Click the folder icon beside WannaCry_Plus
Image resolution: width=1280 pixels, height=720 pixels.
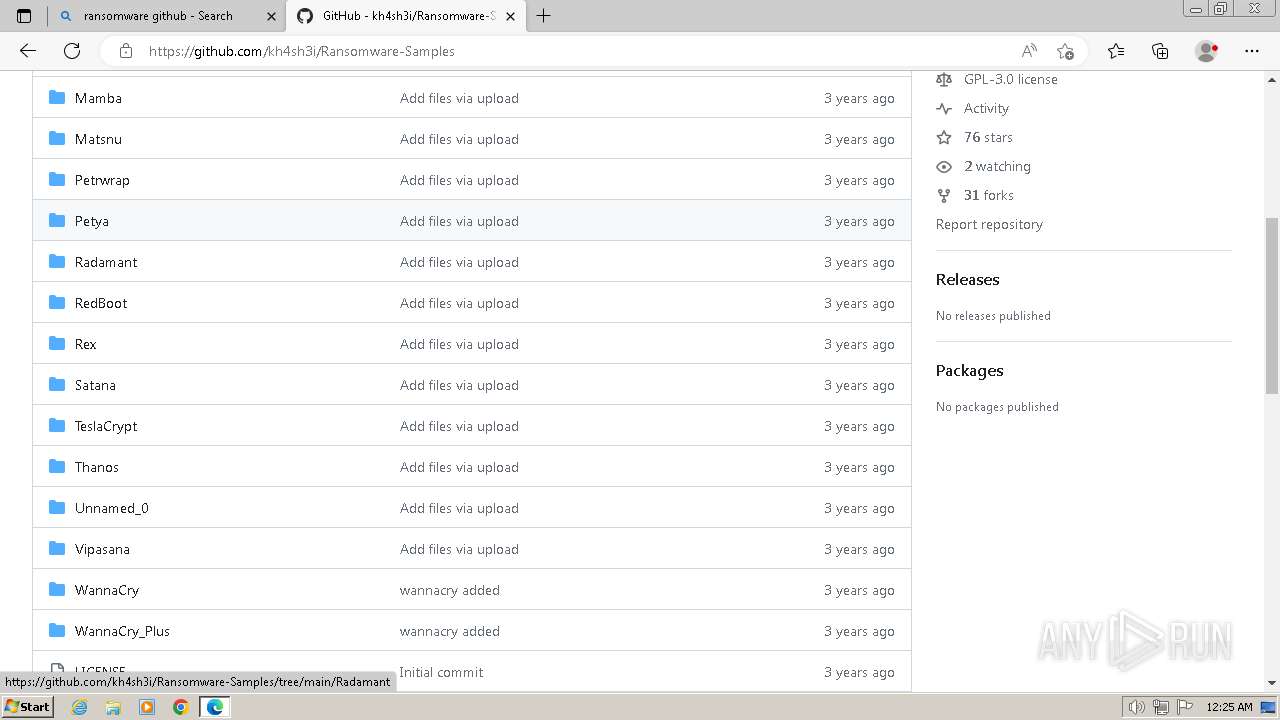[57, 630]
